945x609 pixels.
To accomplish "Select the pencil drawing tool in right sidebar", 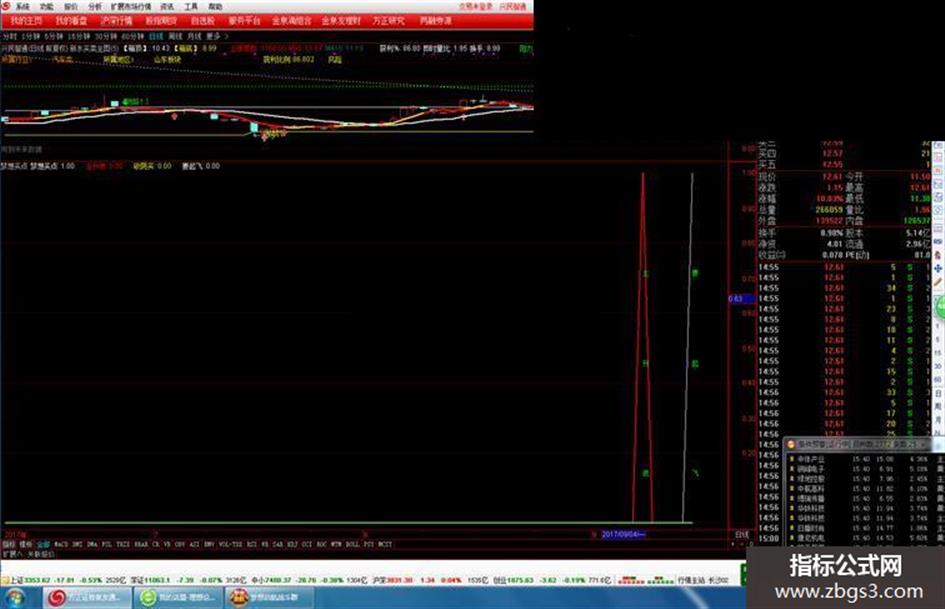I will [938, 282].
